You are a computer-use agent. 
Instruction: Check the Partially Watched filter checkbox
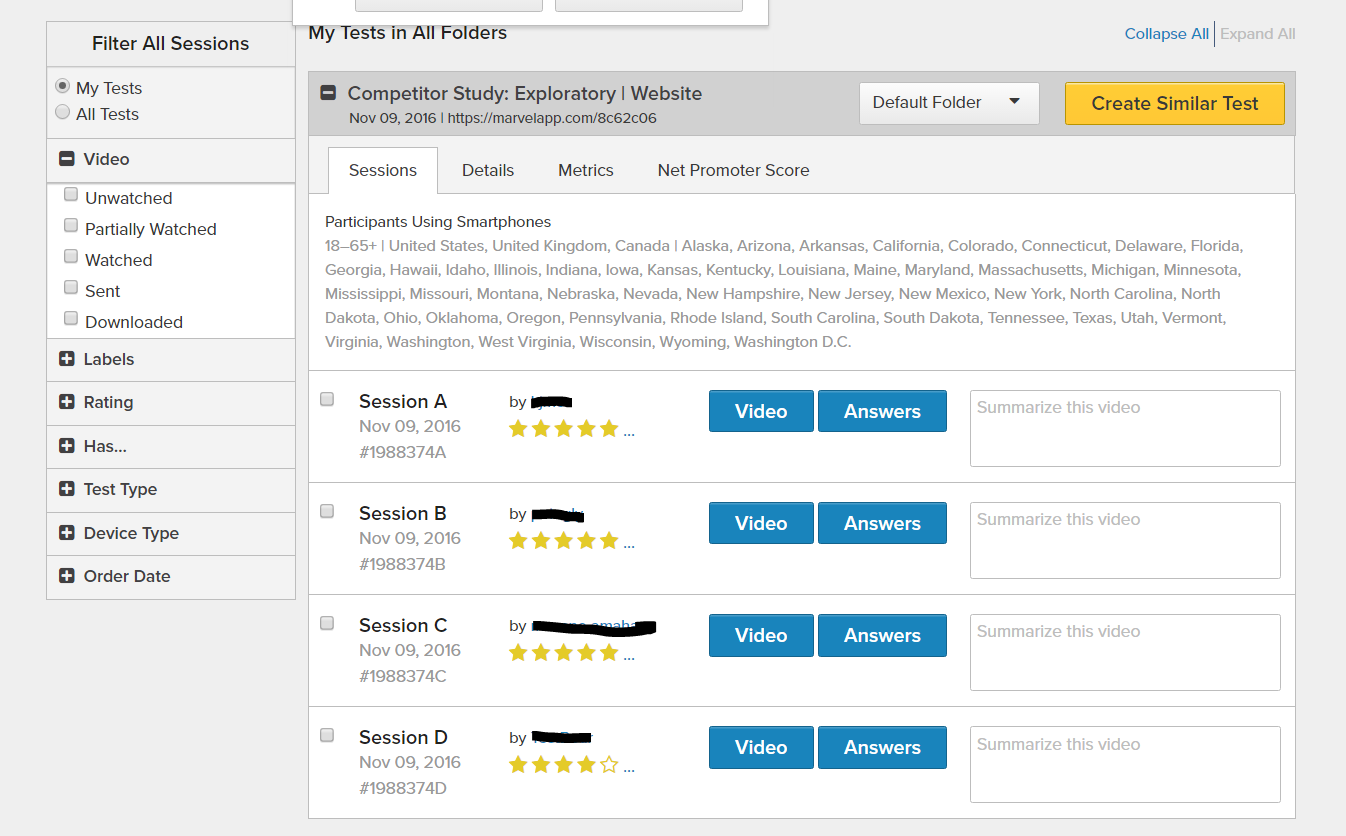tap(71, 226)
